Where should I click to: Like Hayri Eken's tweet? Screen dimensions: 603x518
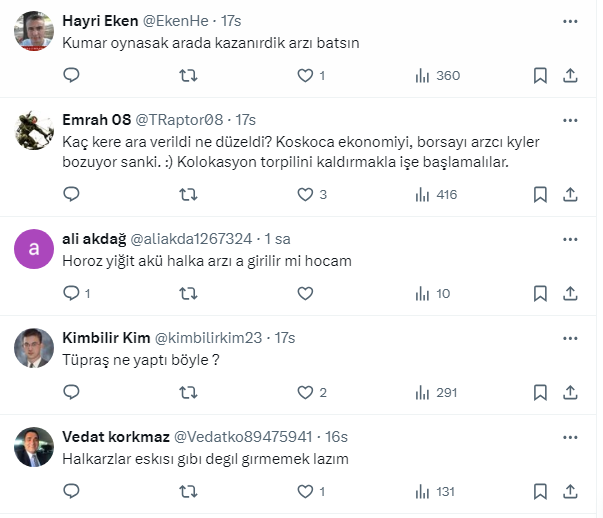click(306, 75)
